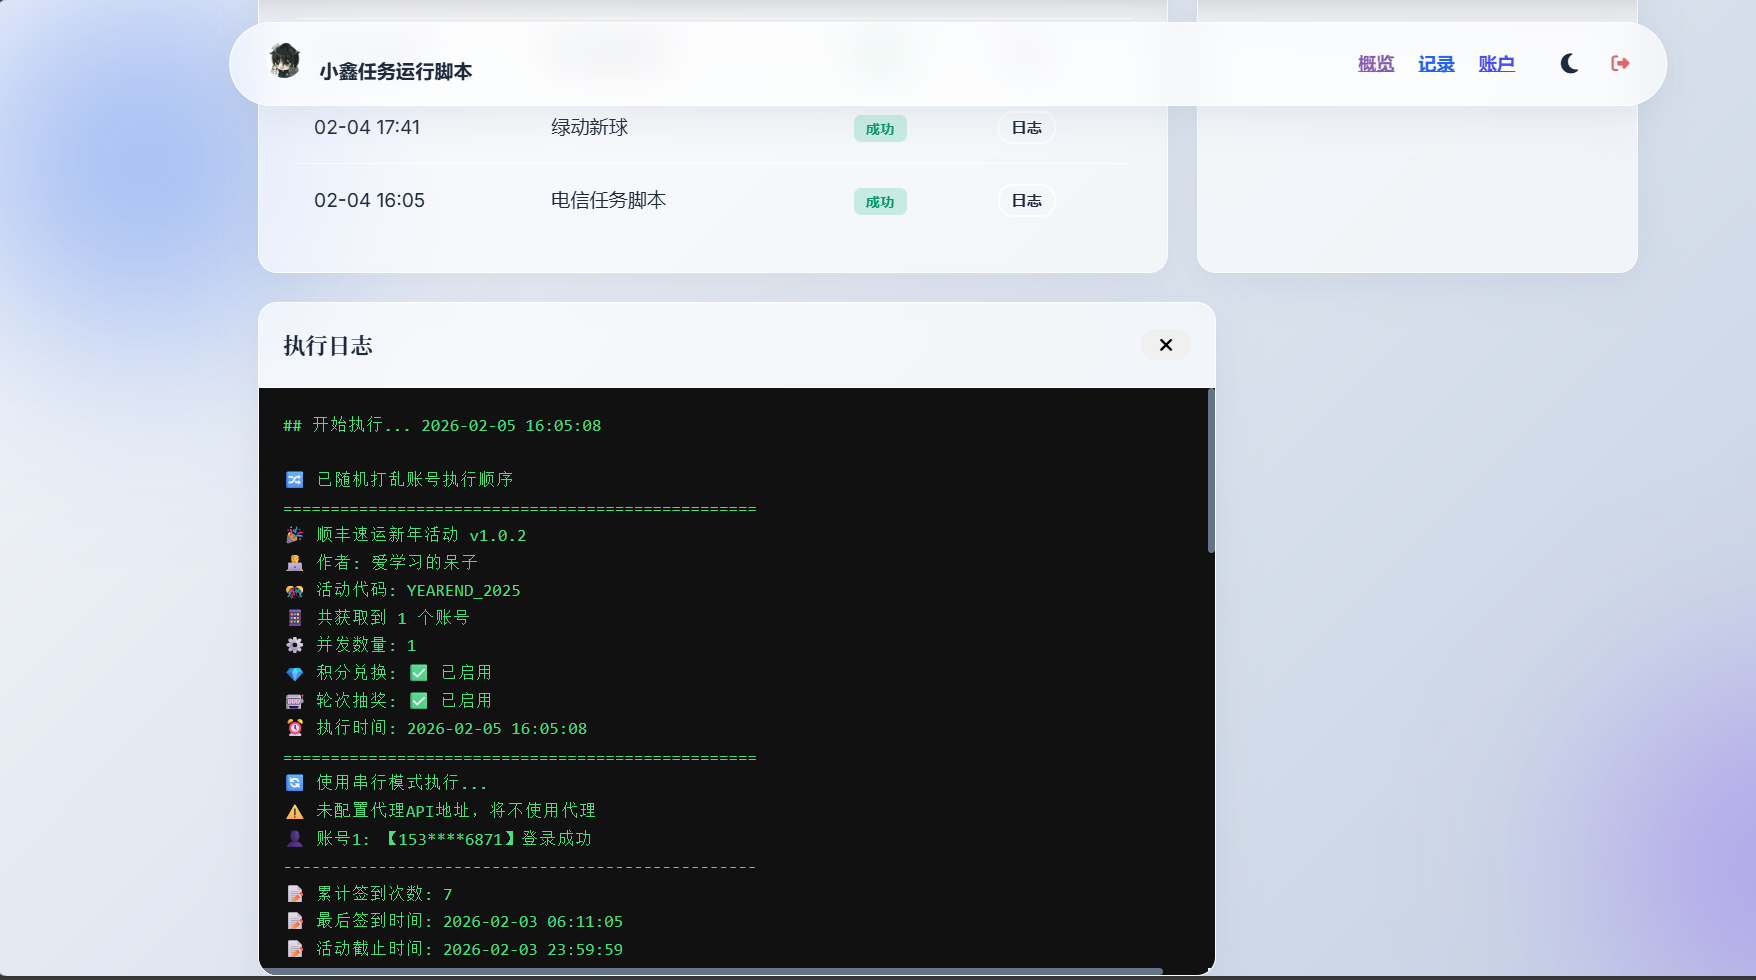
Task: Click the 已启用 checkmark for 轮次抽奖
Action: pos(420,700)
